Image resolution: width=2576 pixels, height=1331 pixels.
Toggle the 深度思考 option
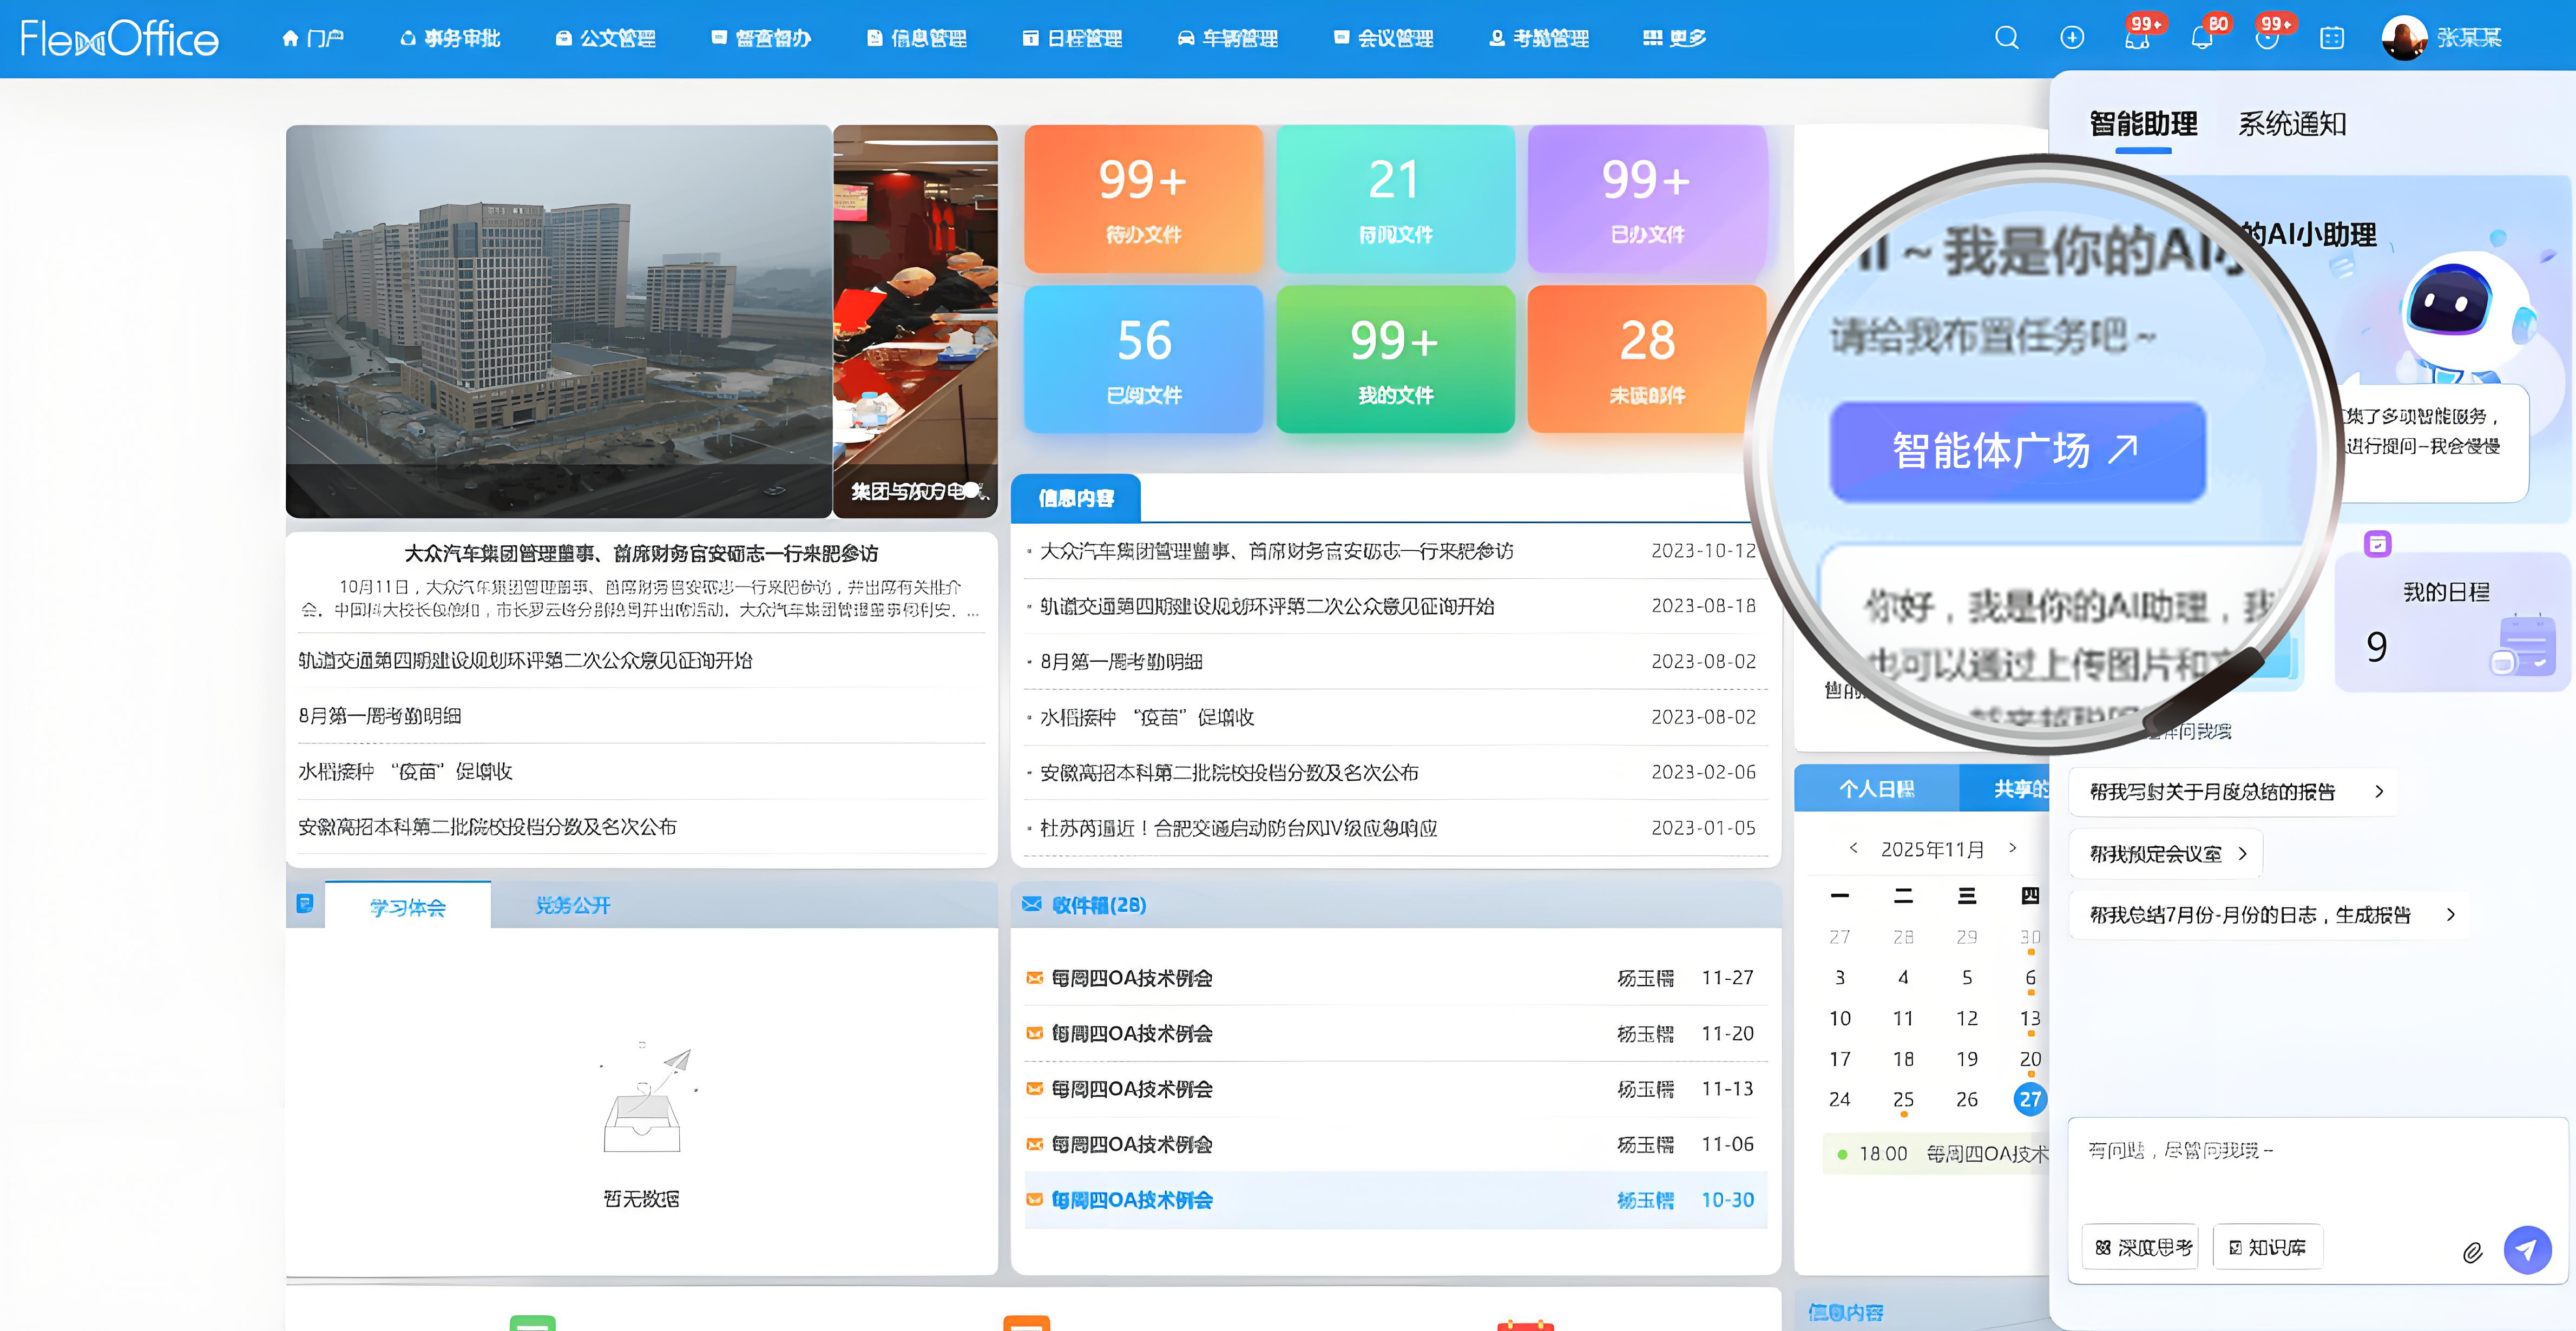coord(2140,1247)
